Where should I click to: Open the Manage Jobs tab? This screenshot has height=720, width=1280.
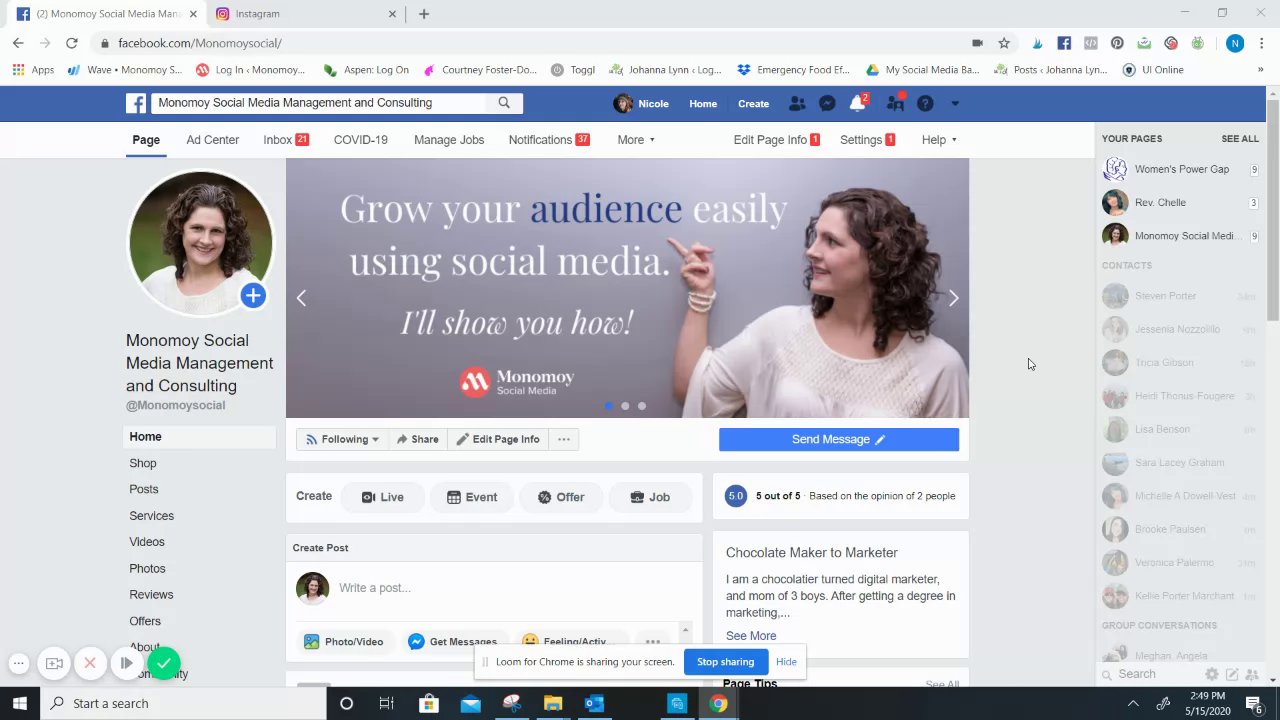point(449,140)
